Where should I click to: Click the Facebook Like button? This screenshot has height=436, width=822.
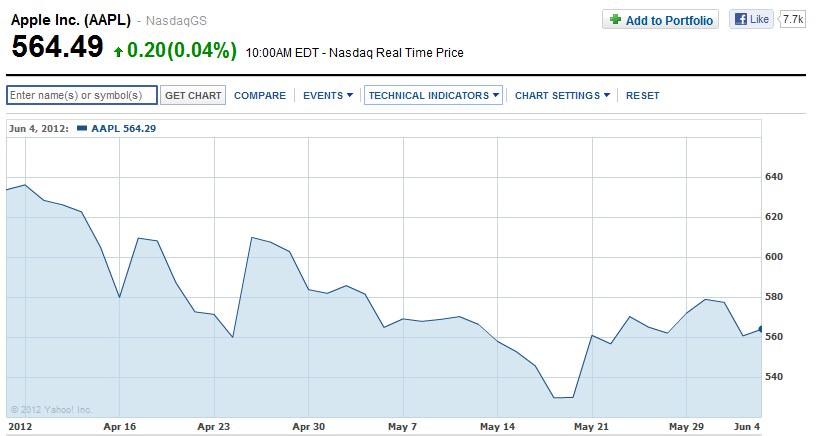coord(751,19)
